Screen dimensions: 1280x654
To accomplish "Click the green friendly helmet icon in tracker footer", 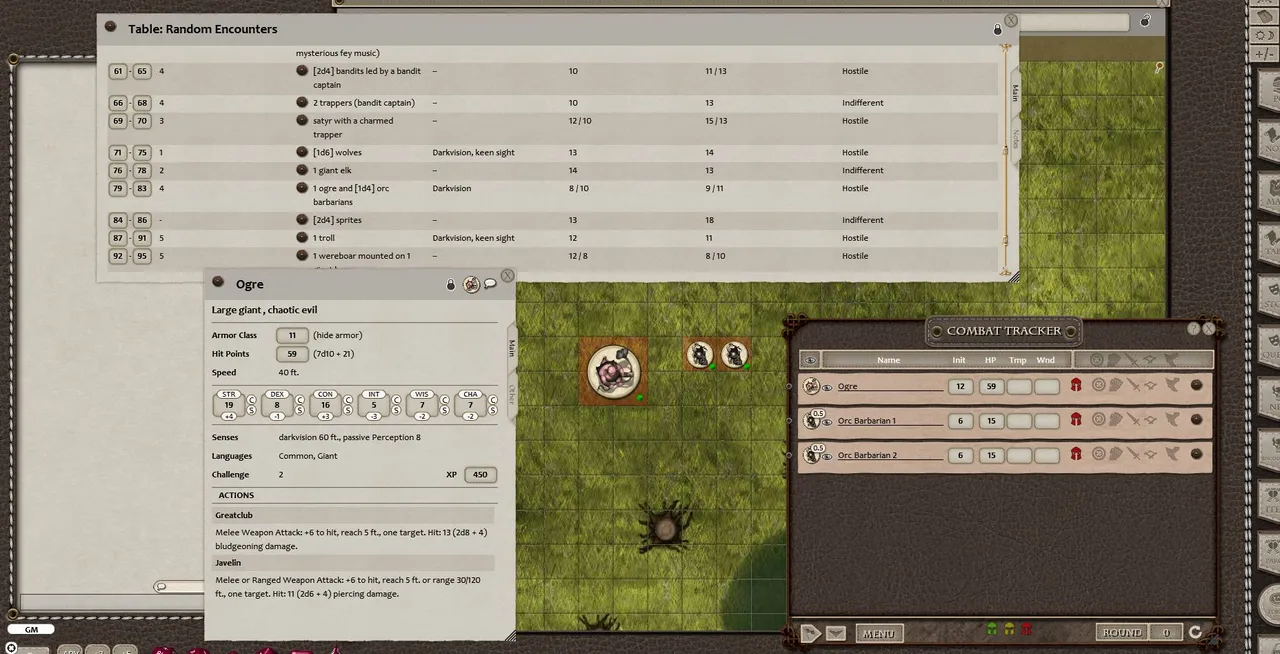I will 992,629.
